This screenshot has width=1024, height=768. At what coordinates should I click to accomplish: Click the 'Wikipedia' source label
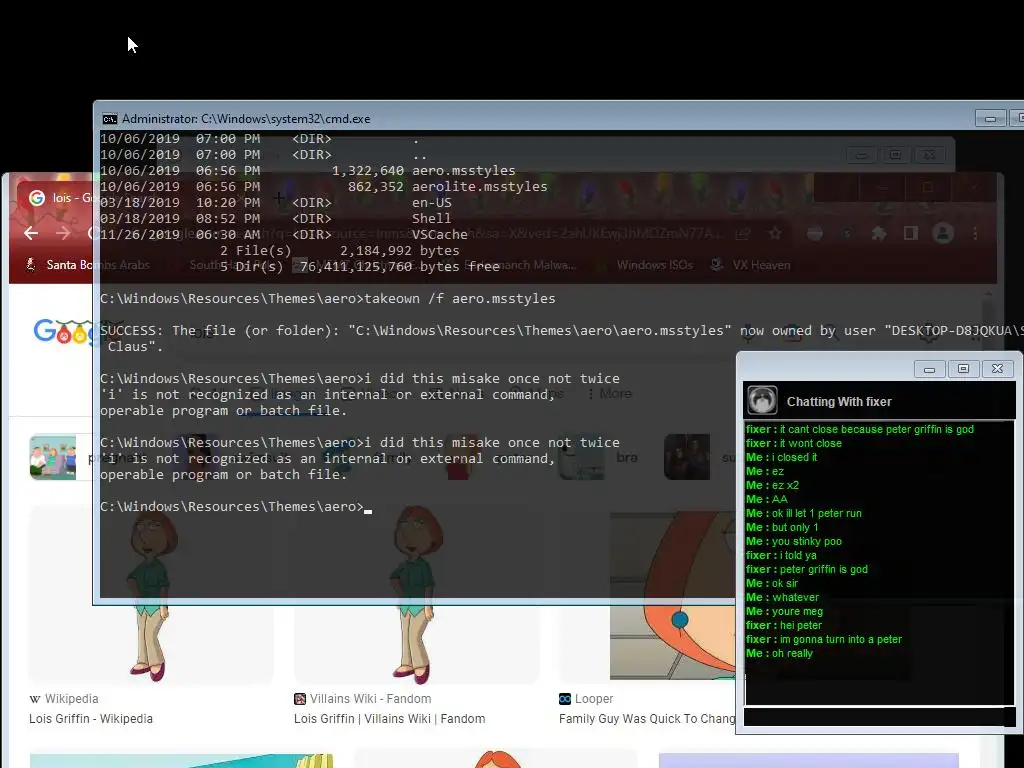click(72, 699)
